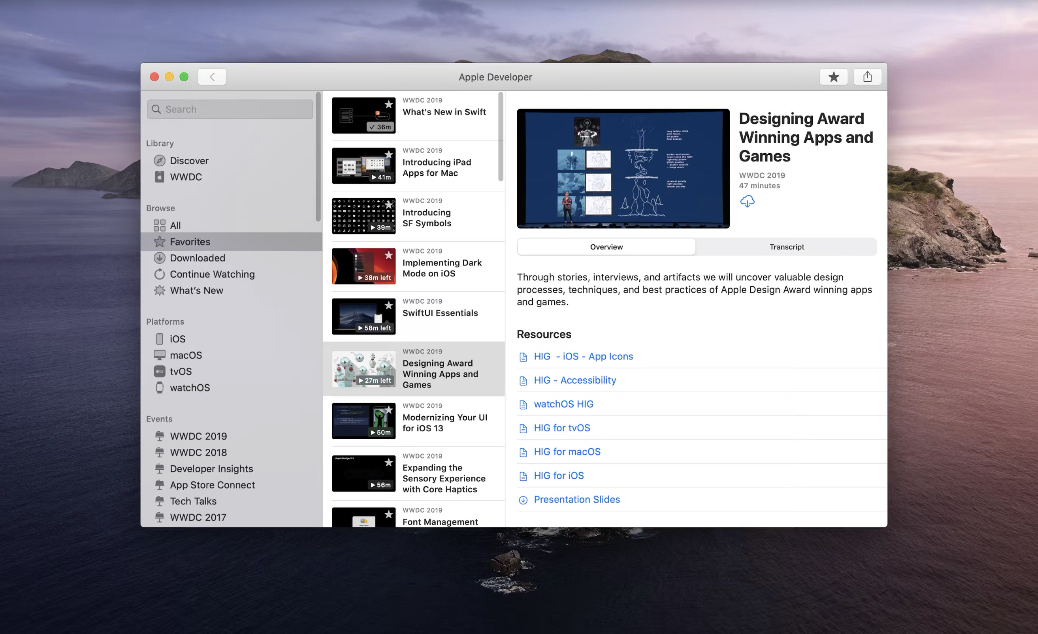Click the back chevron button
The width and height of the screenshot is (1038, 634).
[212, 77]
